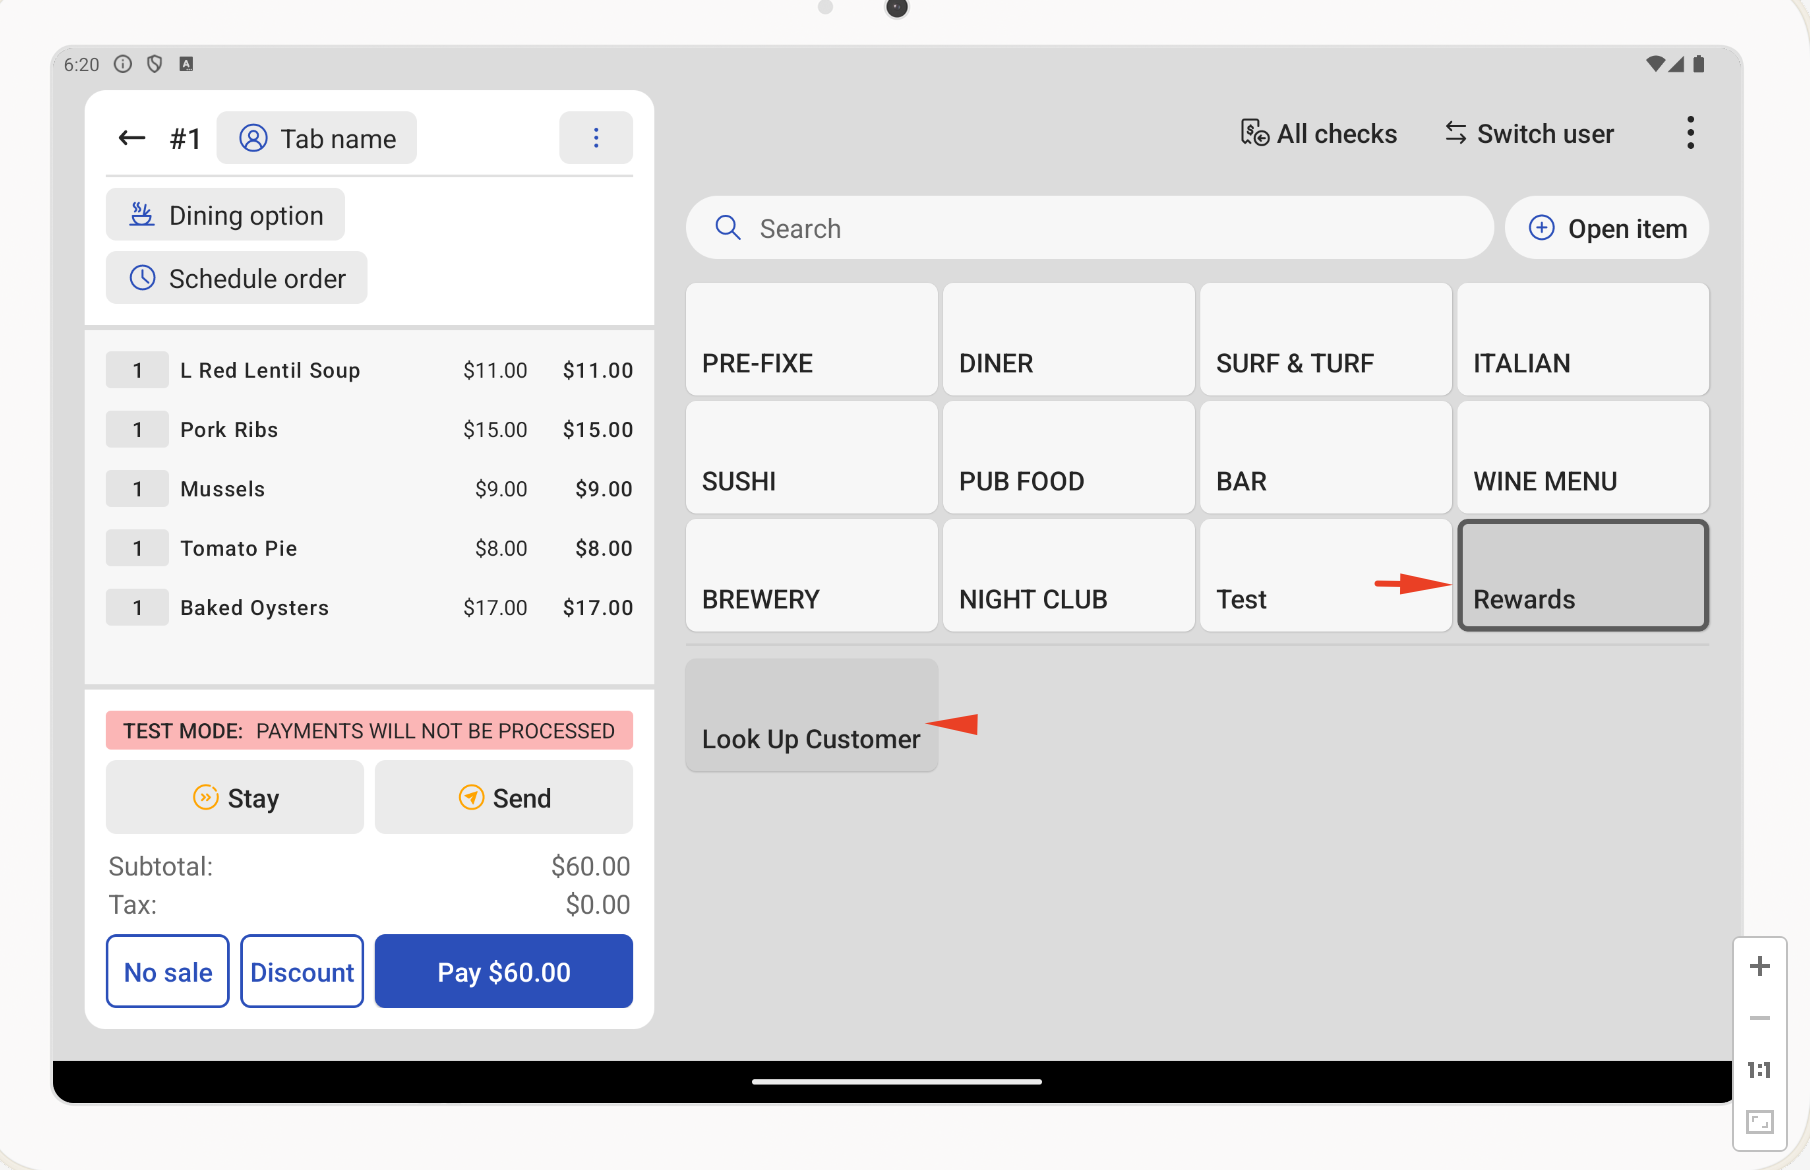This screenshot has height=1170, width=1810.
Task: Tap the back arrow next to #1
Action: pyautogui.click(x=132, y=138)
